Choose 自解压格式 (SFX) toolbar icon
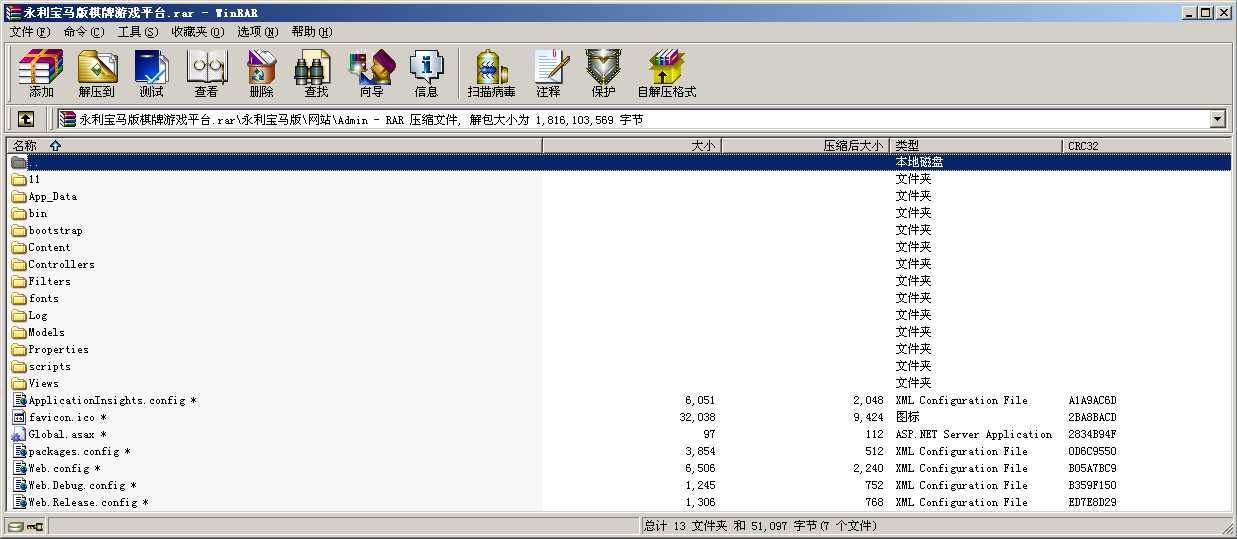Viewport: 1237px width, 539px height. coord(666,73)
